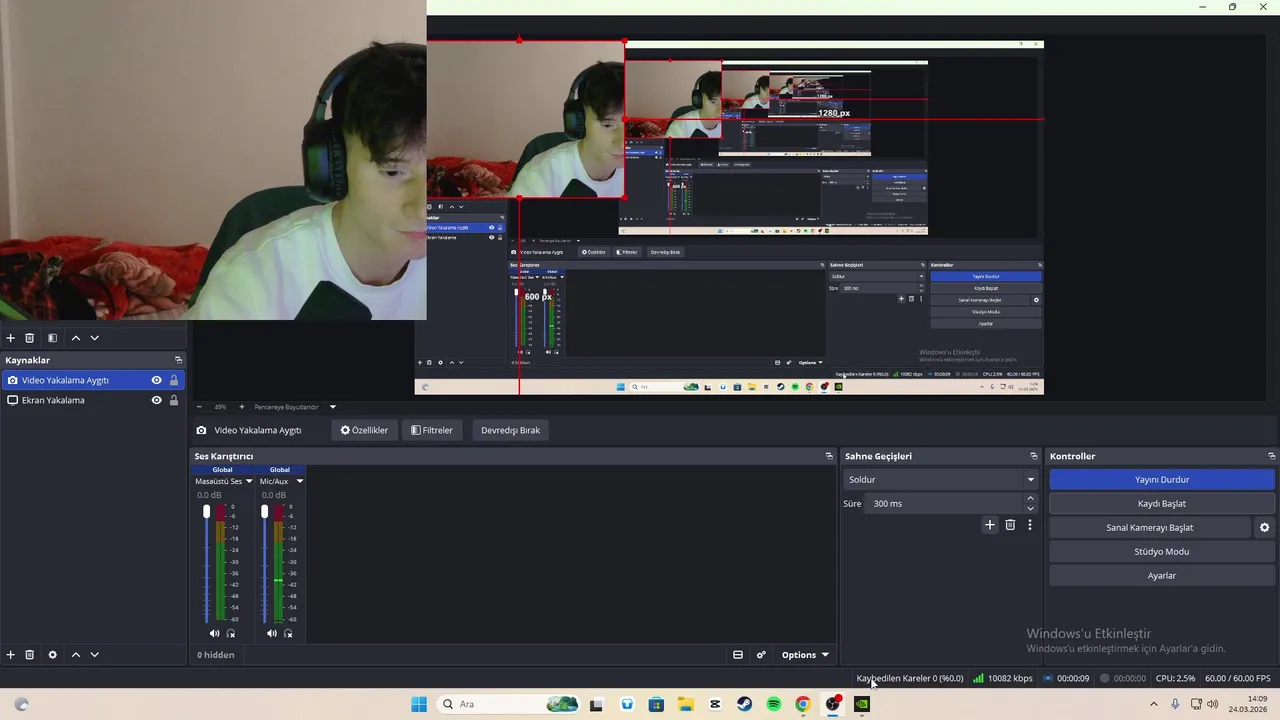Undock the Kontroller panel

tap(1271, 456)
